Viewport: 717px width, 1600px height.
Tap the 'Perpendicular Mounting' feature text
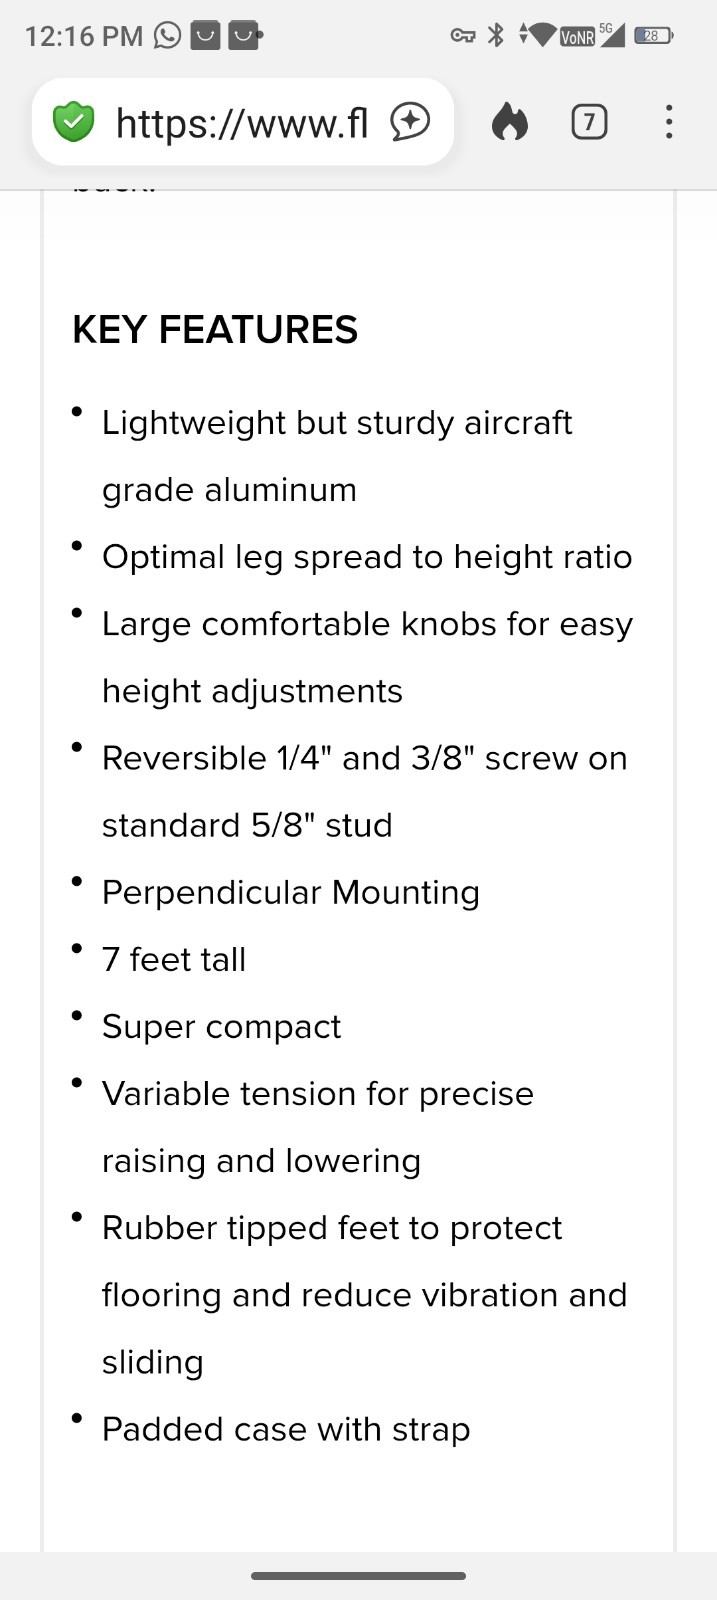click(x=291, y=892)
